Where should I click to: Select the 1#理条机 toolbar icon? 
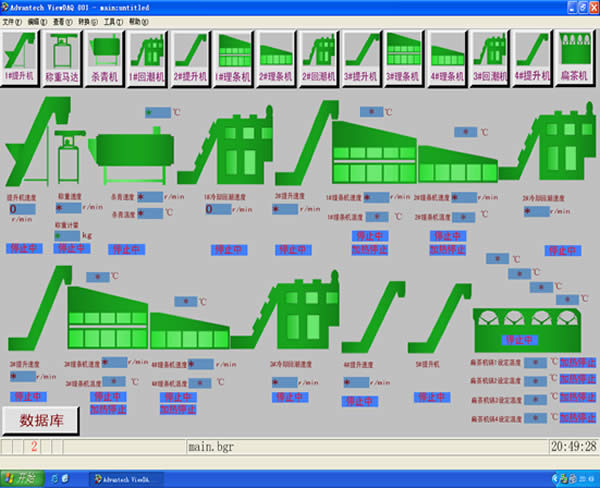234,55
